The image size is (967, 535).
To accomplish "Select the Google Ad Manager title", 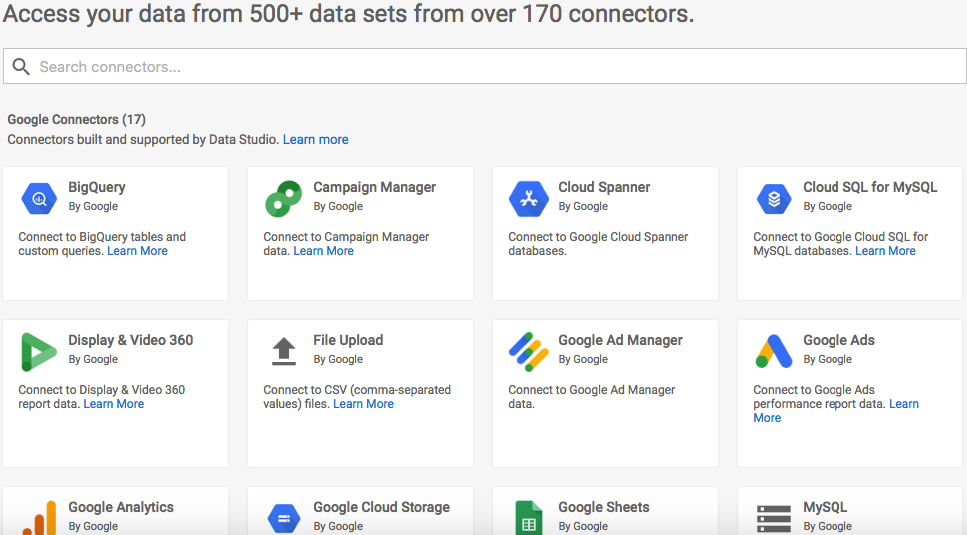I will (620, 340).
